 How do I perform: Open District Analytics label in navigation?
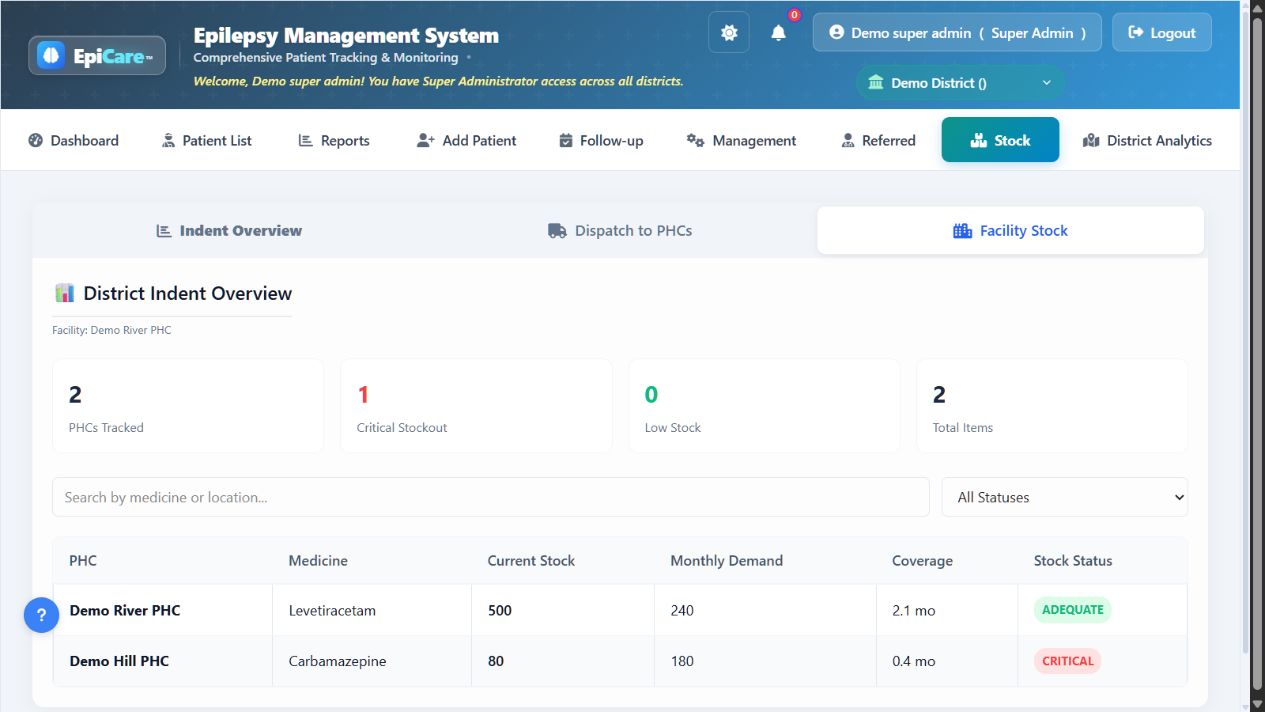(x=1159, y=140)
